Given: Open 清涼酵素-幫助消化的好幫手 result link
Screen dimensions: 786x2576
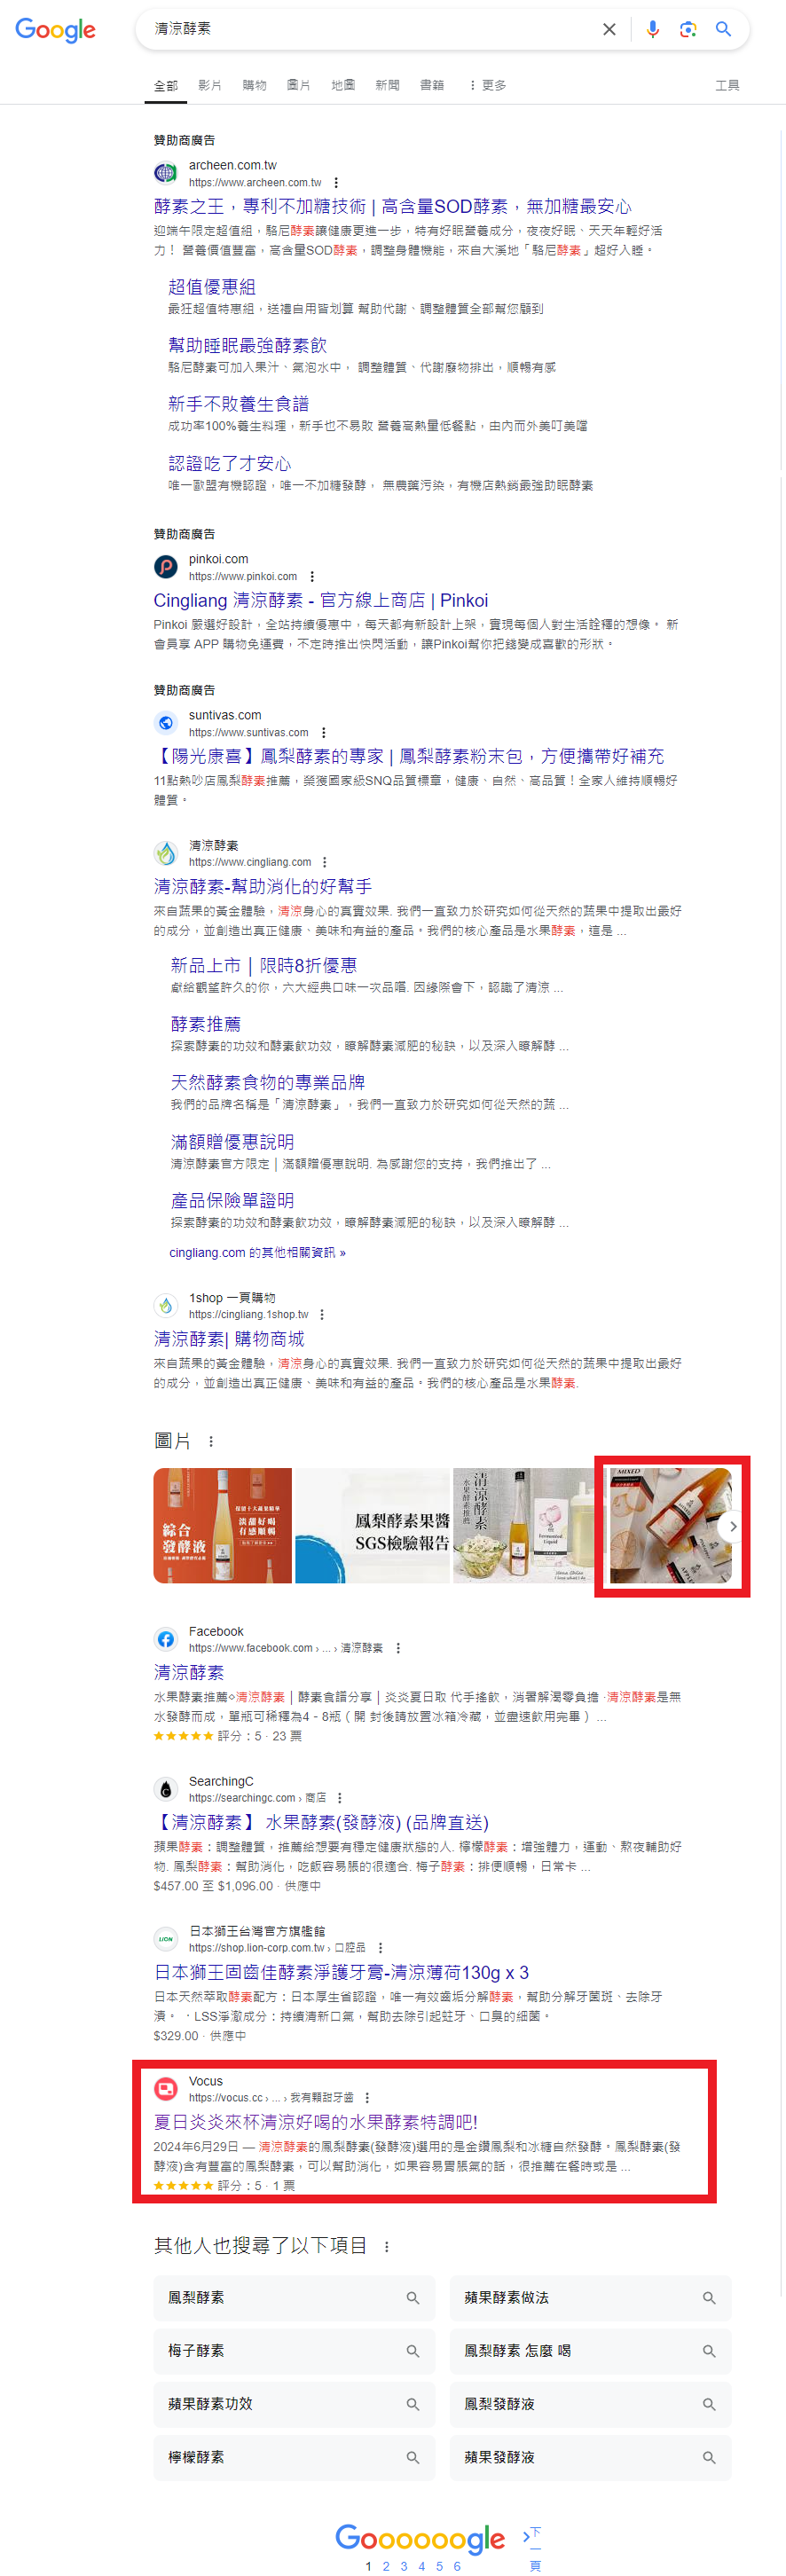Looking at the screenshot, I should (263, 886).
